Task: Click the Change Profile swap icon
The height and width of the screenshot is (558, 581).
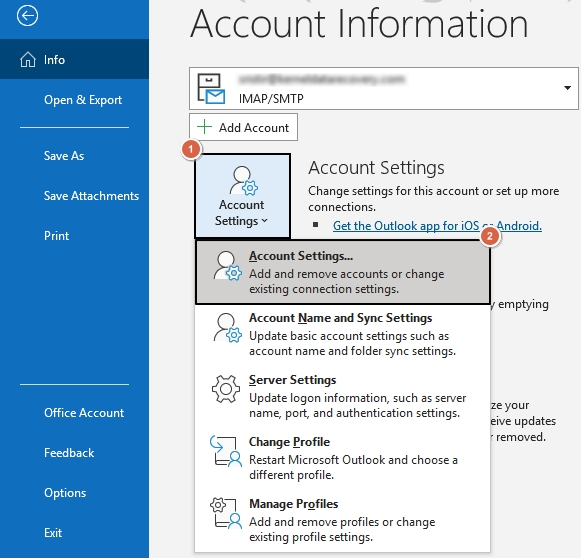Action: click(226, 451)
